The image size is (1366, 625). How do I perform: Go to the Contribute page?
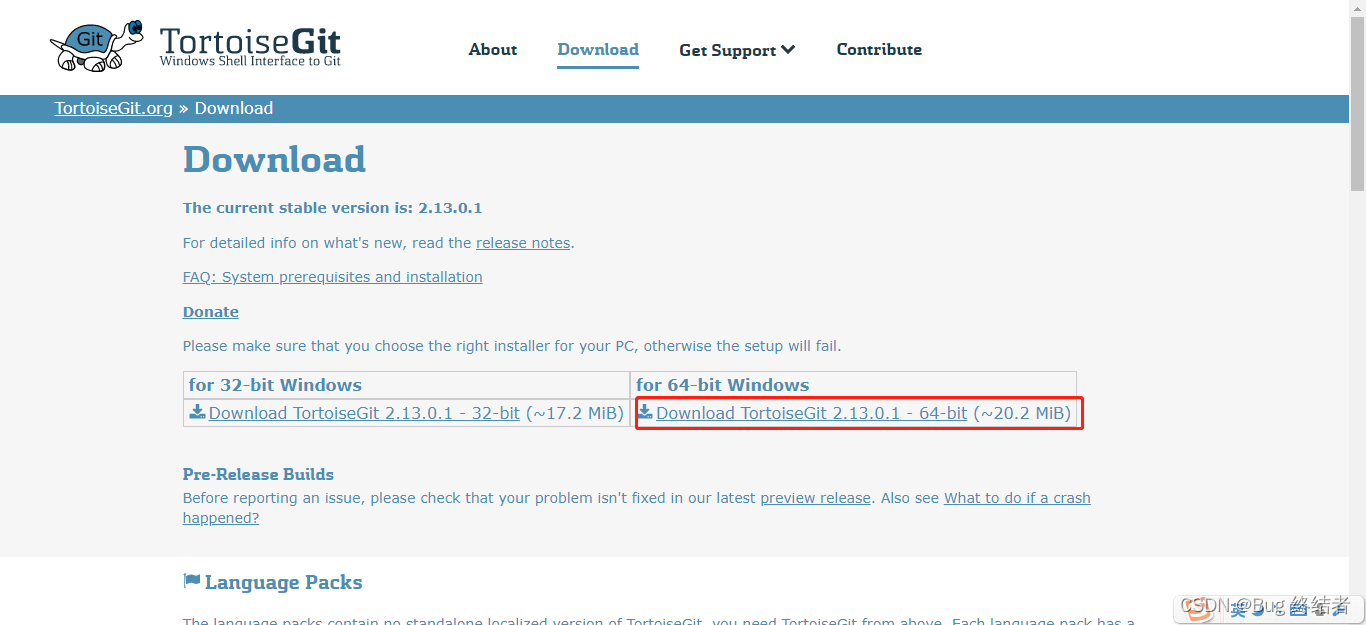click(x=879, y=49)
